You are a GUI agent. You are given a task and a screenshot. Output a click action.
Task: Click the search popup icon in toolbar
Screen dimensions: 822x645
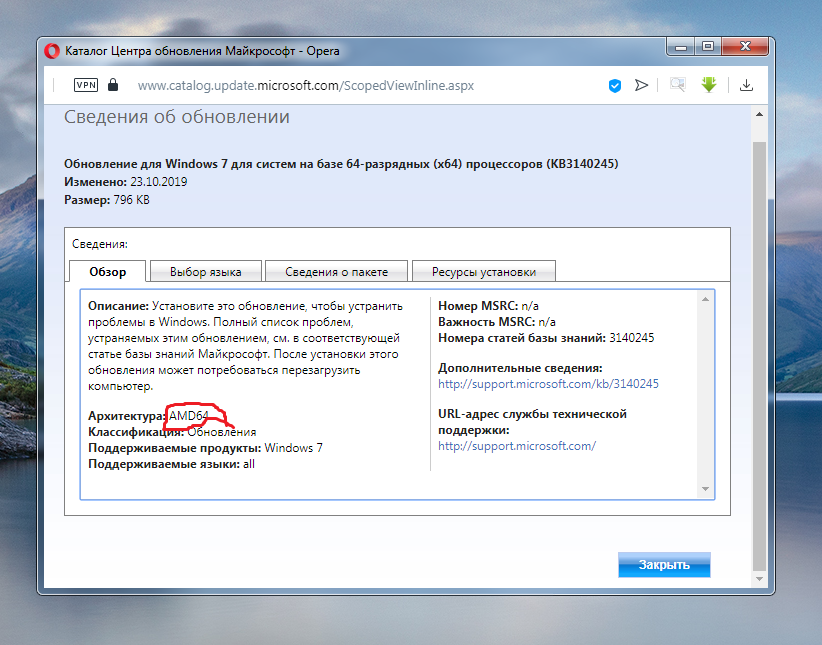(678, 85)
